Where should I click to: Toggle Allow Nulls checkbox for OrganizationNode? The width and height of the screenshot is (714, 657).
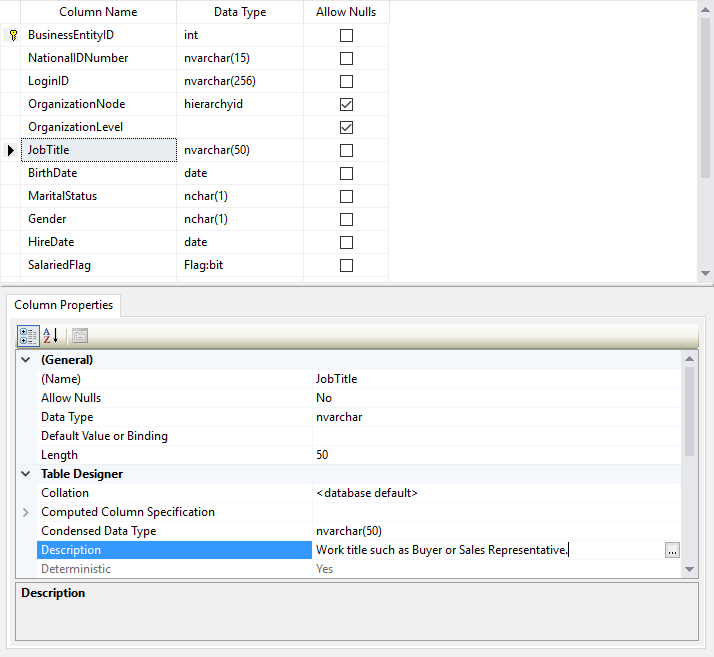point(346,104)
